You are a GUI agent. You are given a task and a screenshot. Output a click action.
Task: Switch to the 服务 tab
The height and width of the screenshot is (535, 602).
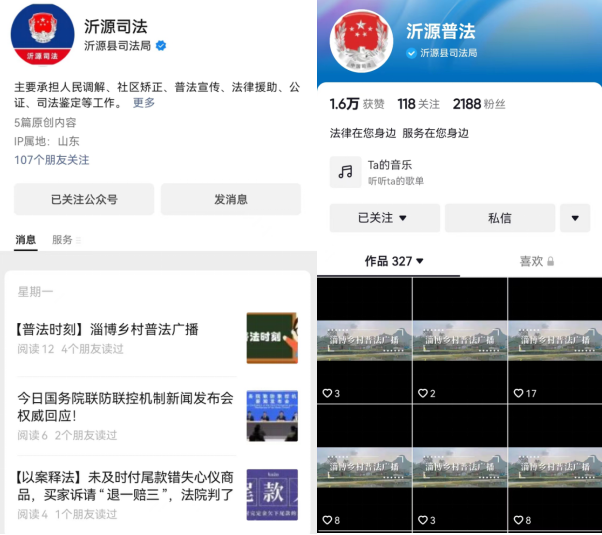tap(62, 240)
